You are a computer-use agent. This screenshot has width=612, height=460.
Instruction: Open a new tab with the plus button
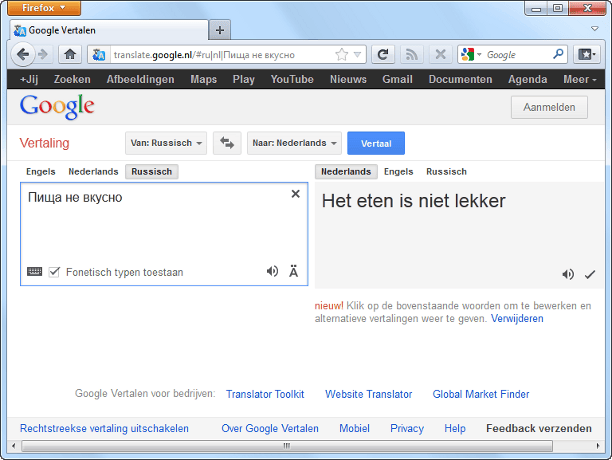coord(220,30)
